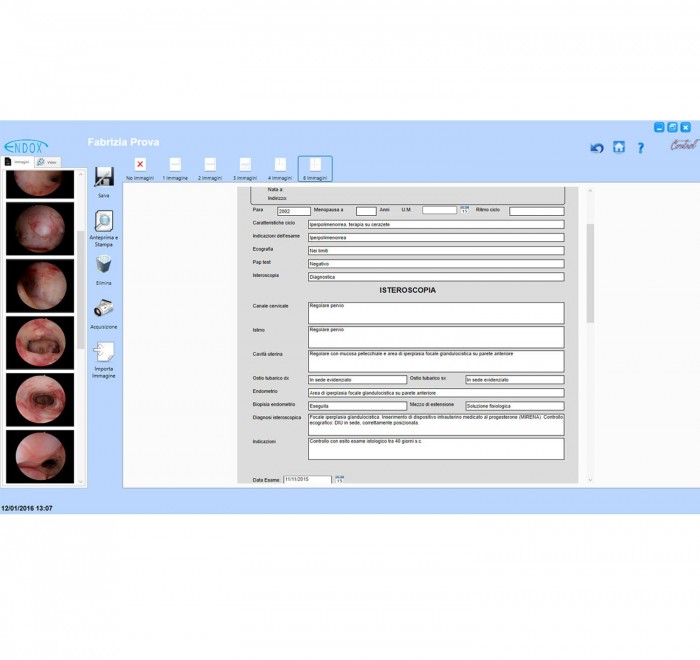Screen dimensions: 700x660
Task: Click the Pap test input field
Action: [435, 263]
